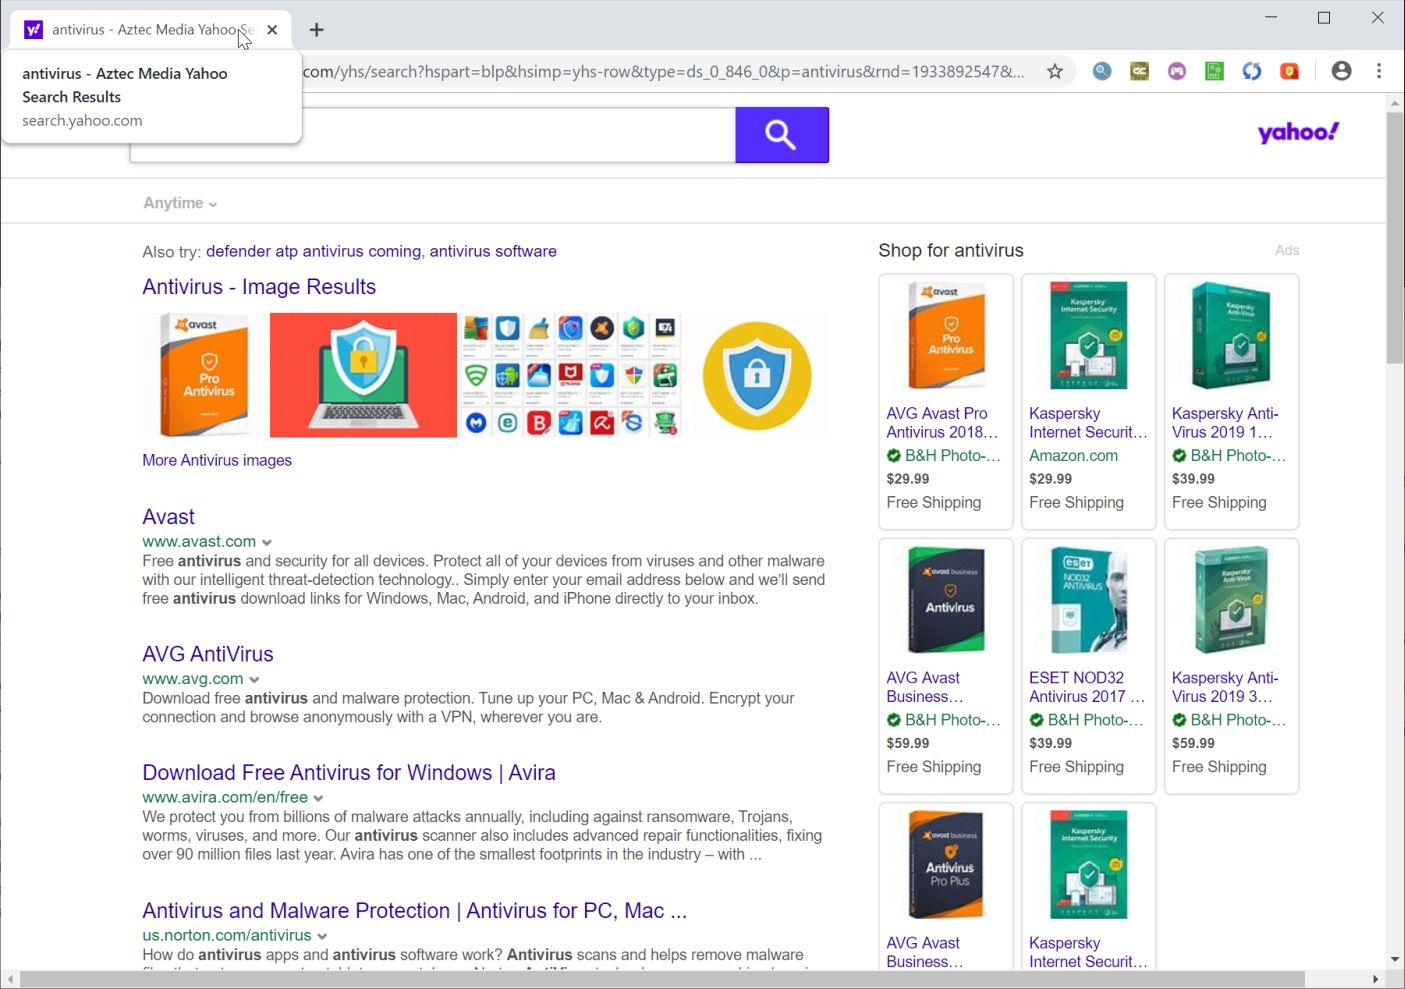The image size is (1405, 989).
Task: Open the AVG AntiVirus search result
Action: tap(208, 654)
